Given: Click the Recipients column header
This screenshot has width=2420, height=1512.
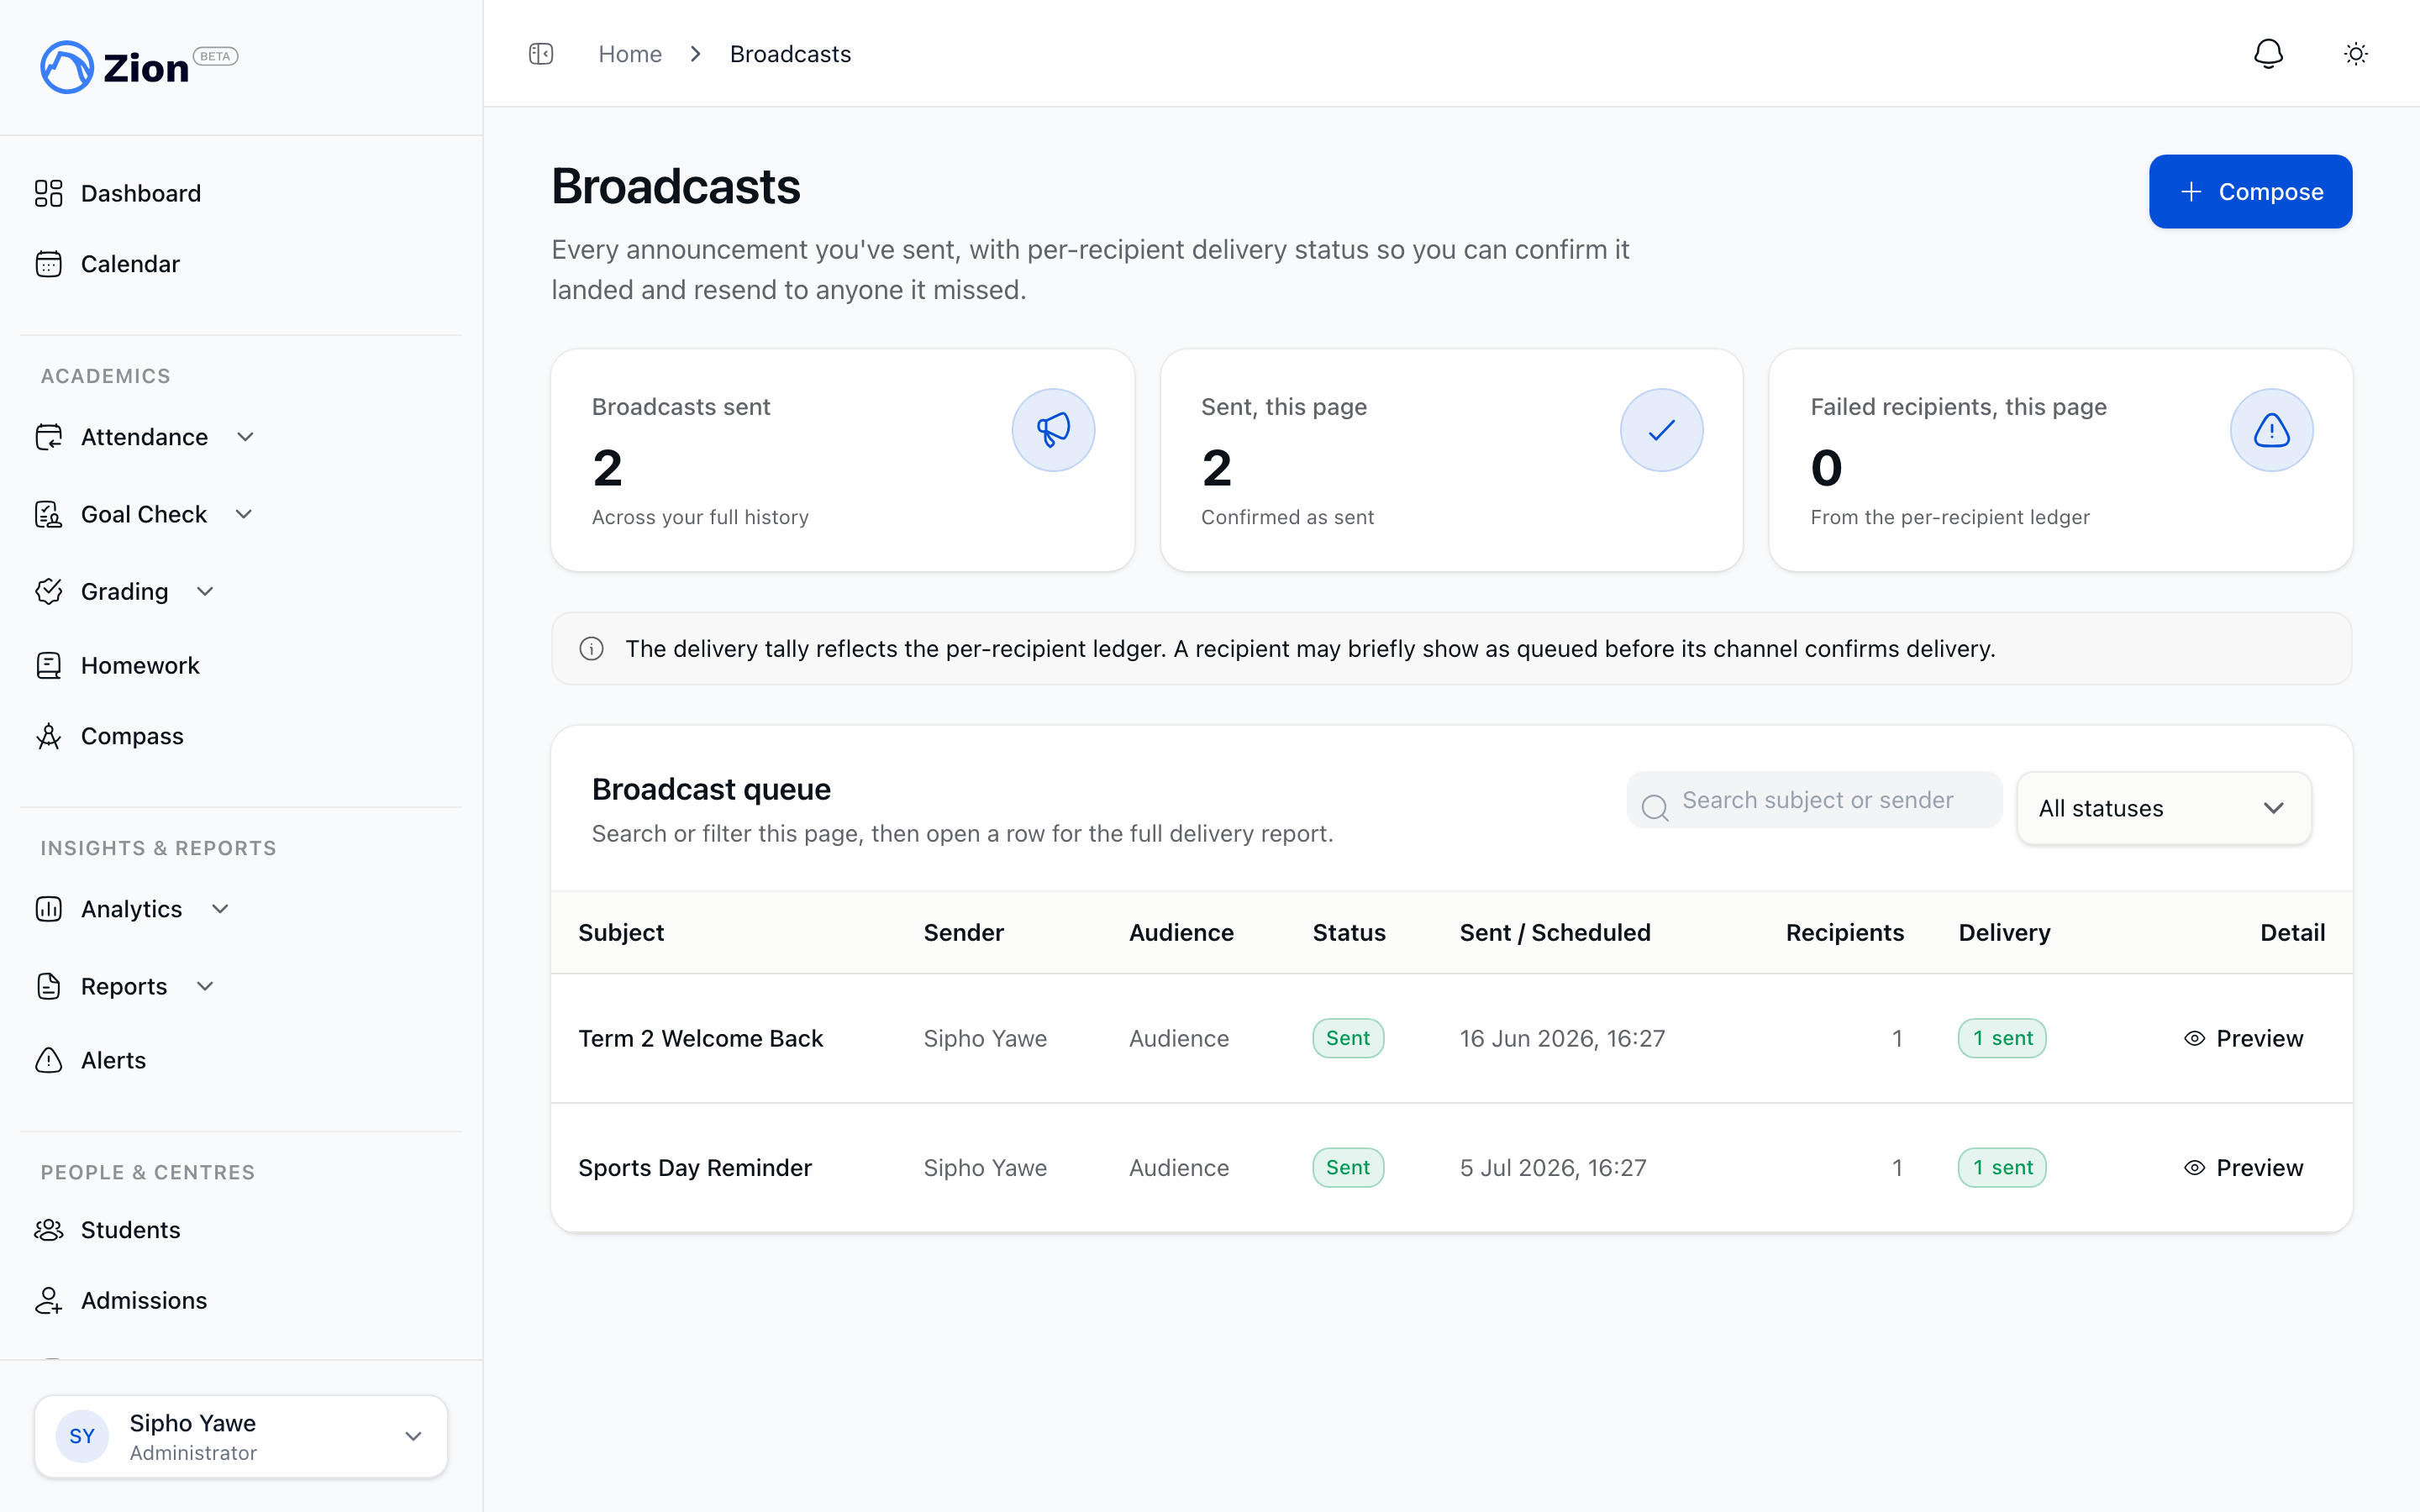Looking at the screenshot, I should click(x=1844, y=932).
